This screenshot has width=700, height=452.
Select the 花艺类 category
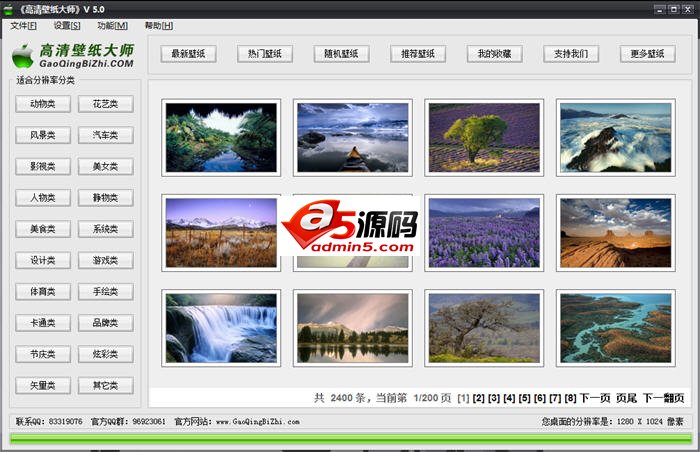coord(106,104)
